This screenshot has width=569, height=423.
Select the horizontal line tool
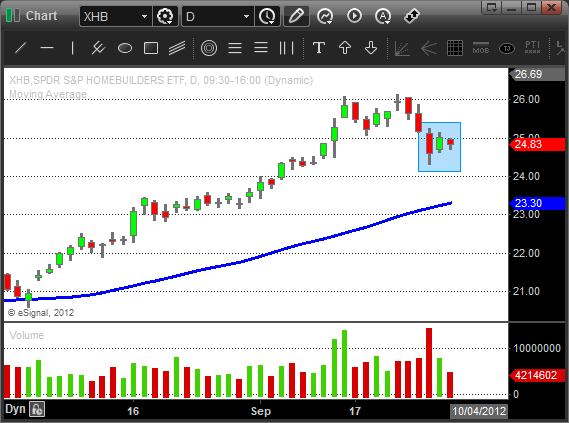point(47,48)
